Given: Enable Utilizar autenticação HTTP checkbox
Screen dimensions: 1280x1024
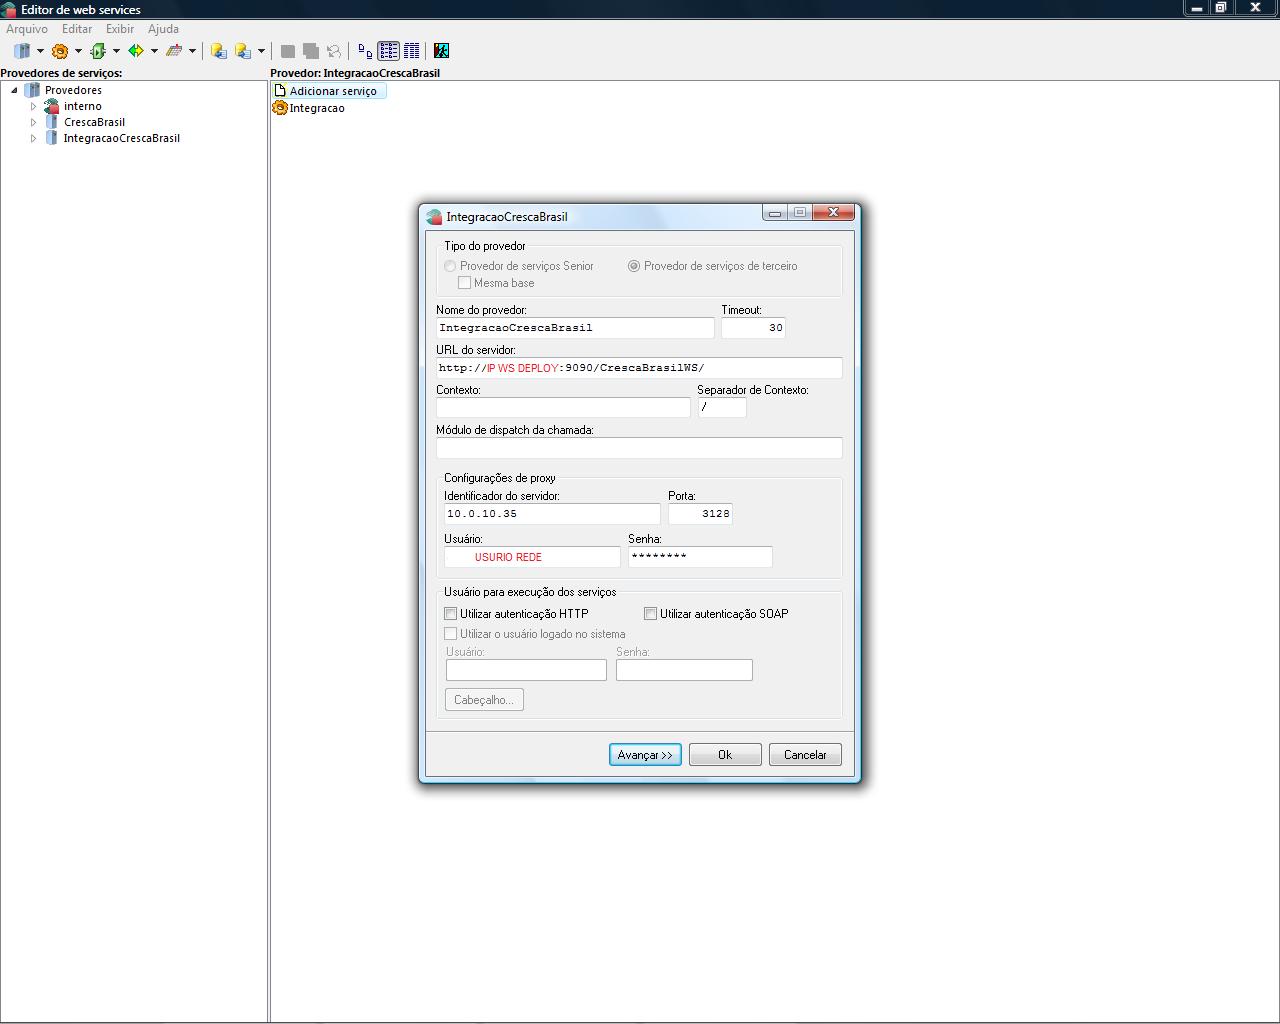Looking at the screenshot, I should click(451, 614).
